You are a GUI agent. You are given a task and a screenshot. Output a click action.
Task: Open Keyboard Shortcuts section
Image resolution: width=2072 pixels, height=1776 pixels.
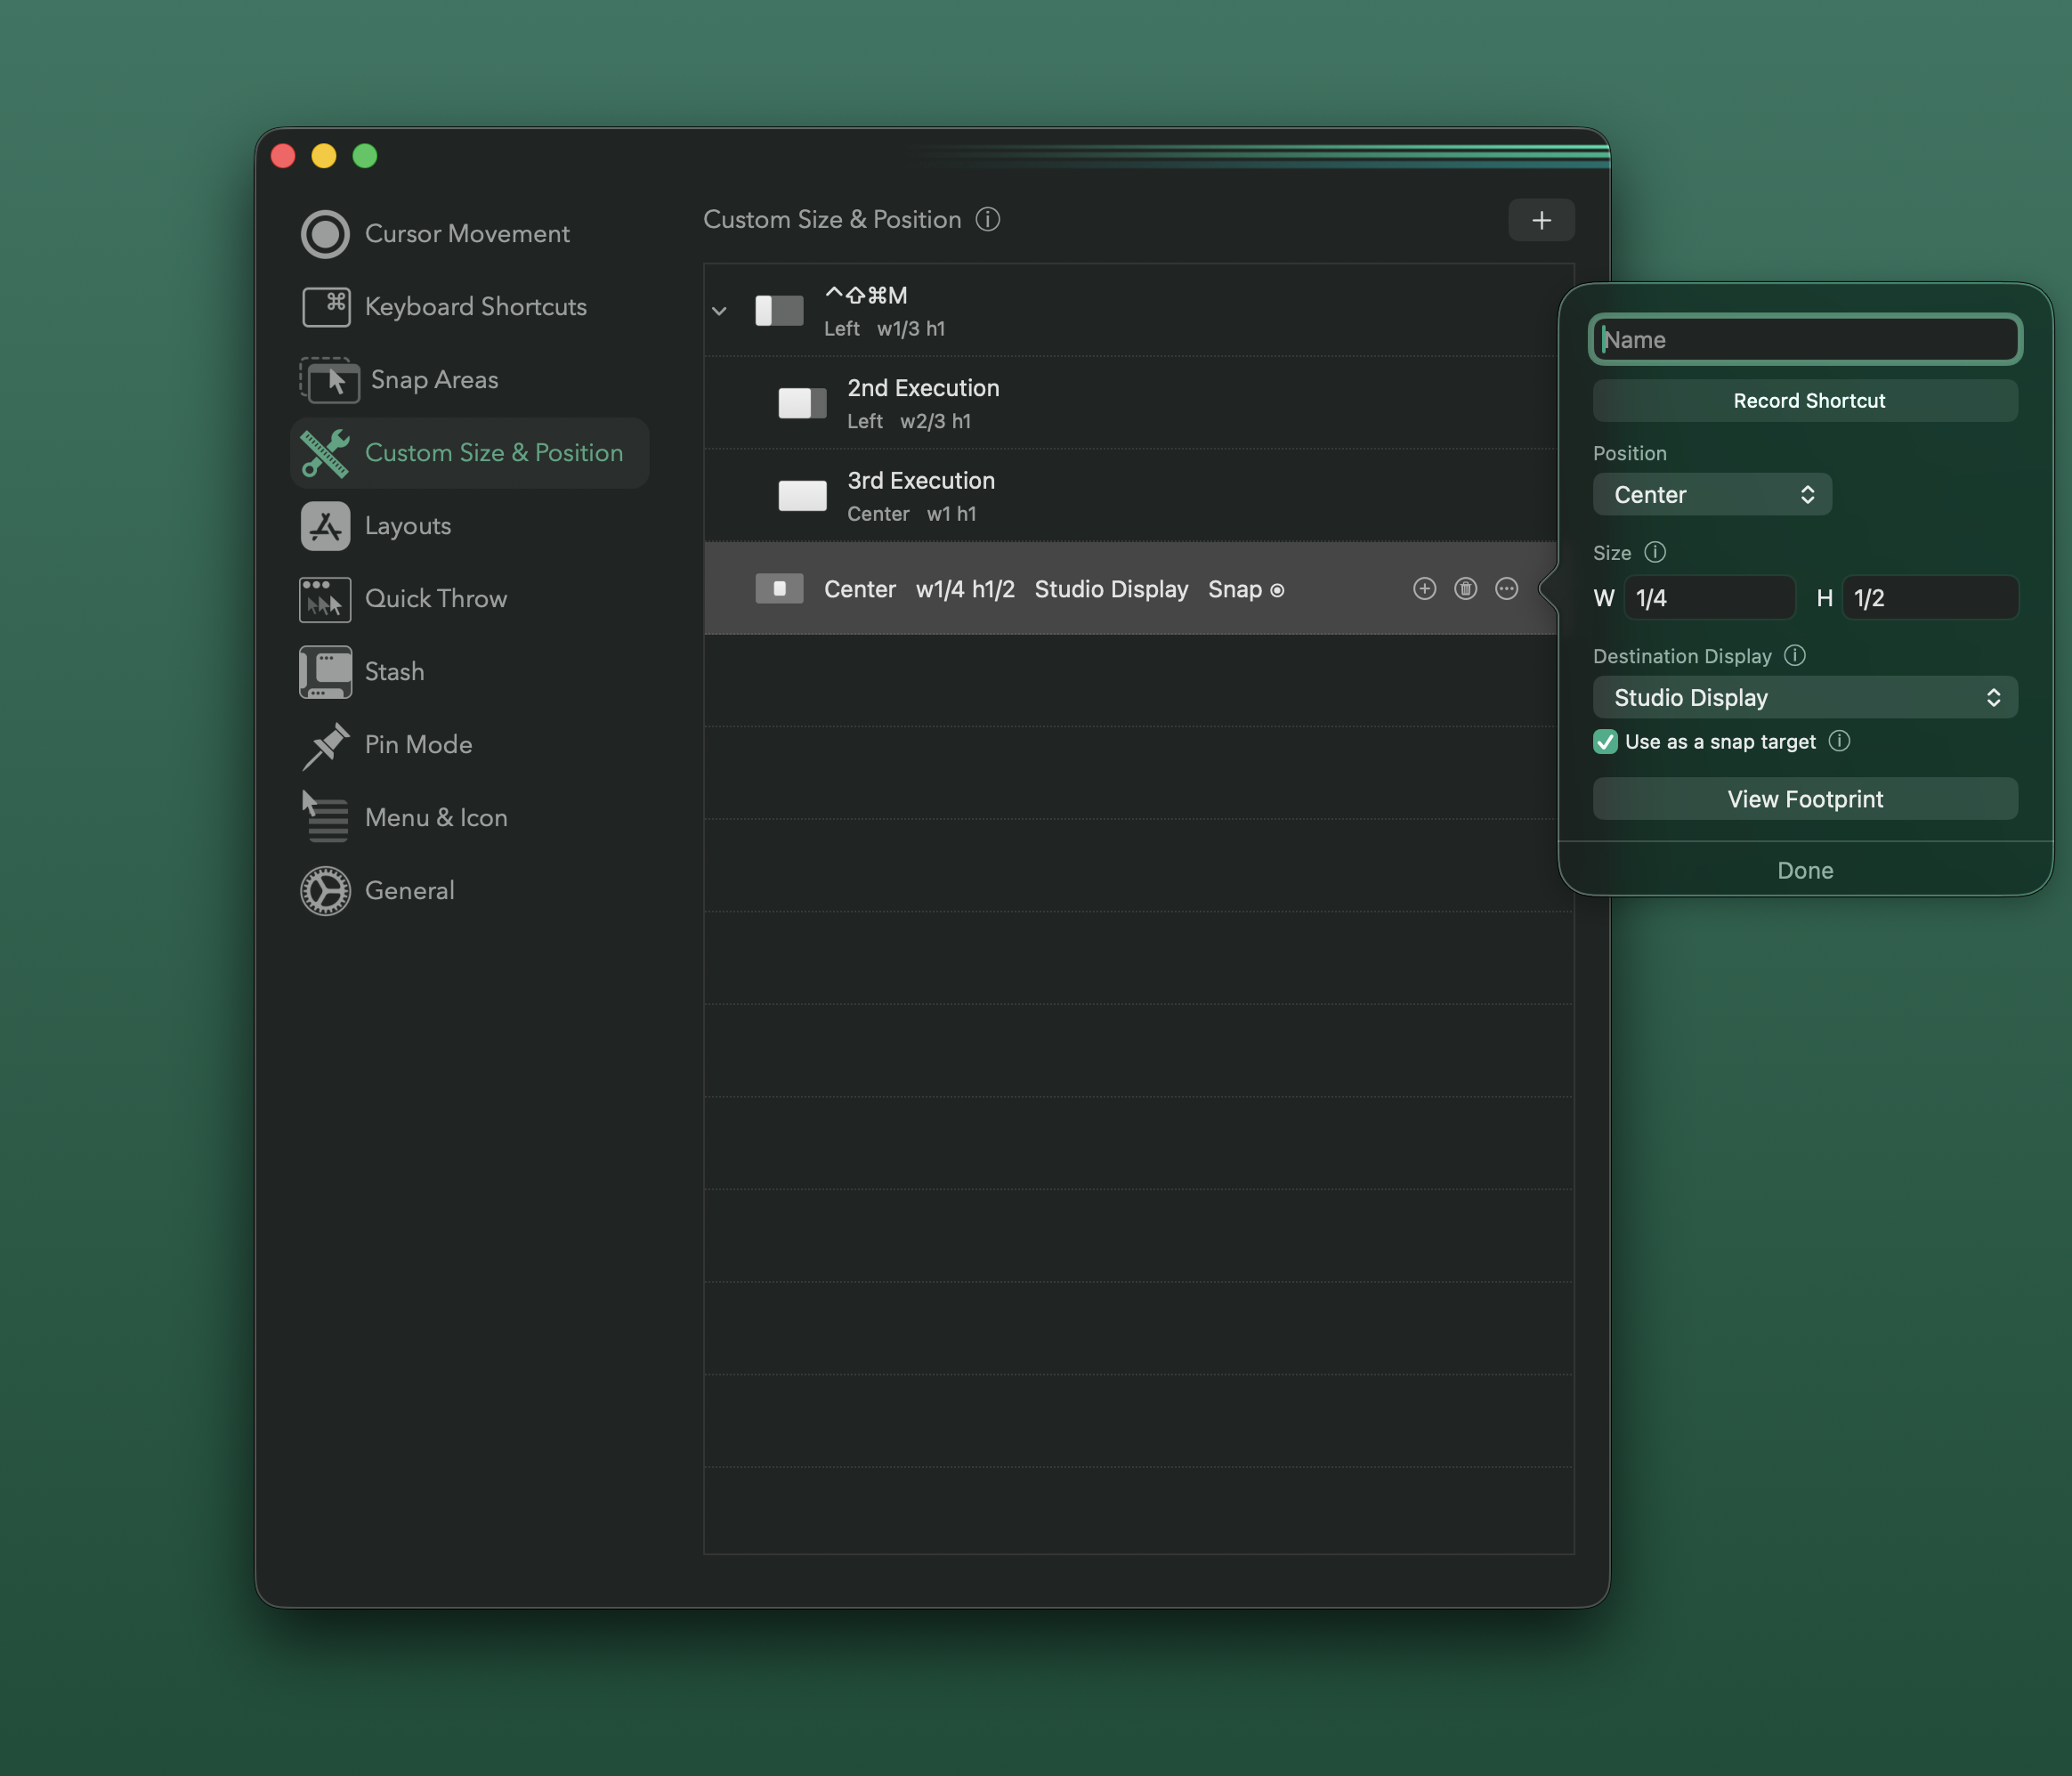coord(444,306)
